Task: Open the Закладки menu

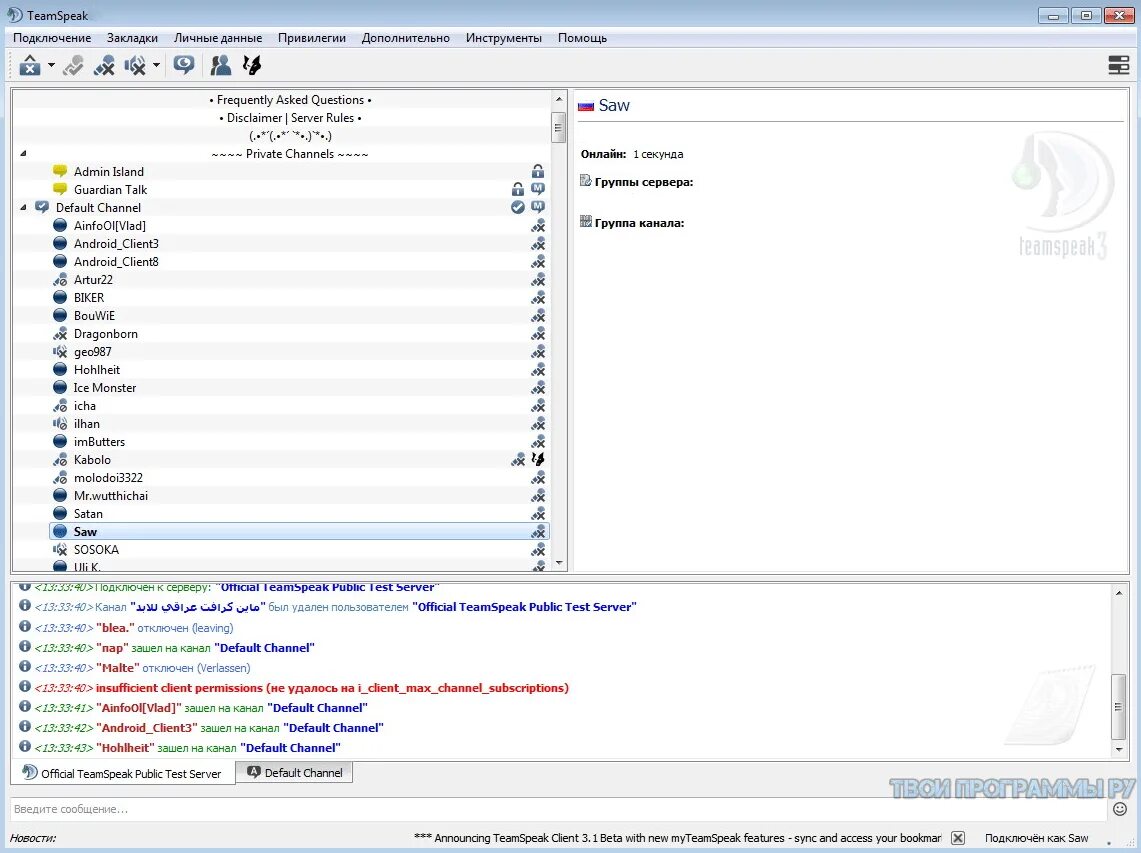Action: click(132, 38)
